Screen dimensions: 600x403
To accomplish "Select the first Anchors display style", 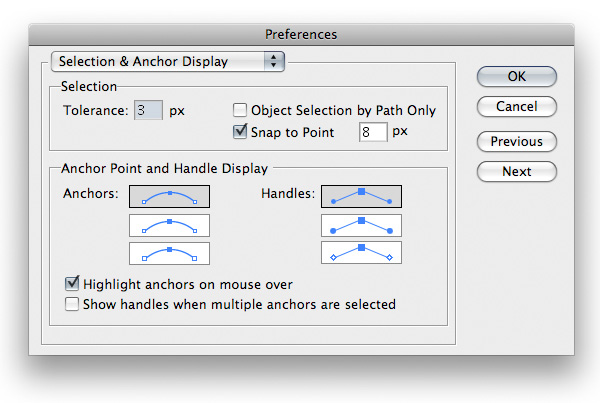I will click(x=169, y=197).
